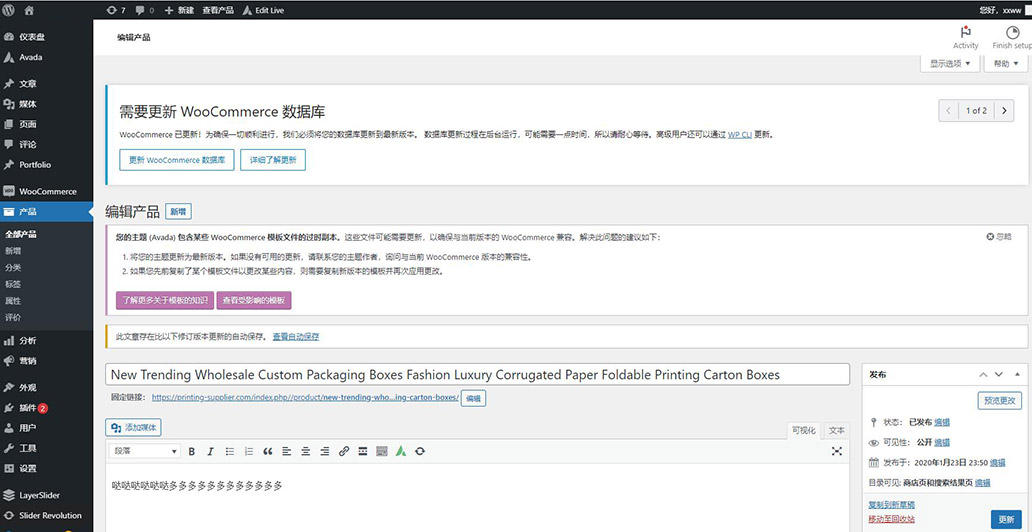This screenshot has width=1032, height=532.
Task: Click the insert link icon
Action: pyautogui.click(x=344, y=452)
